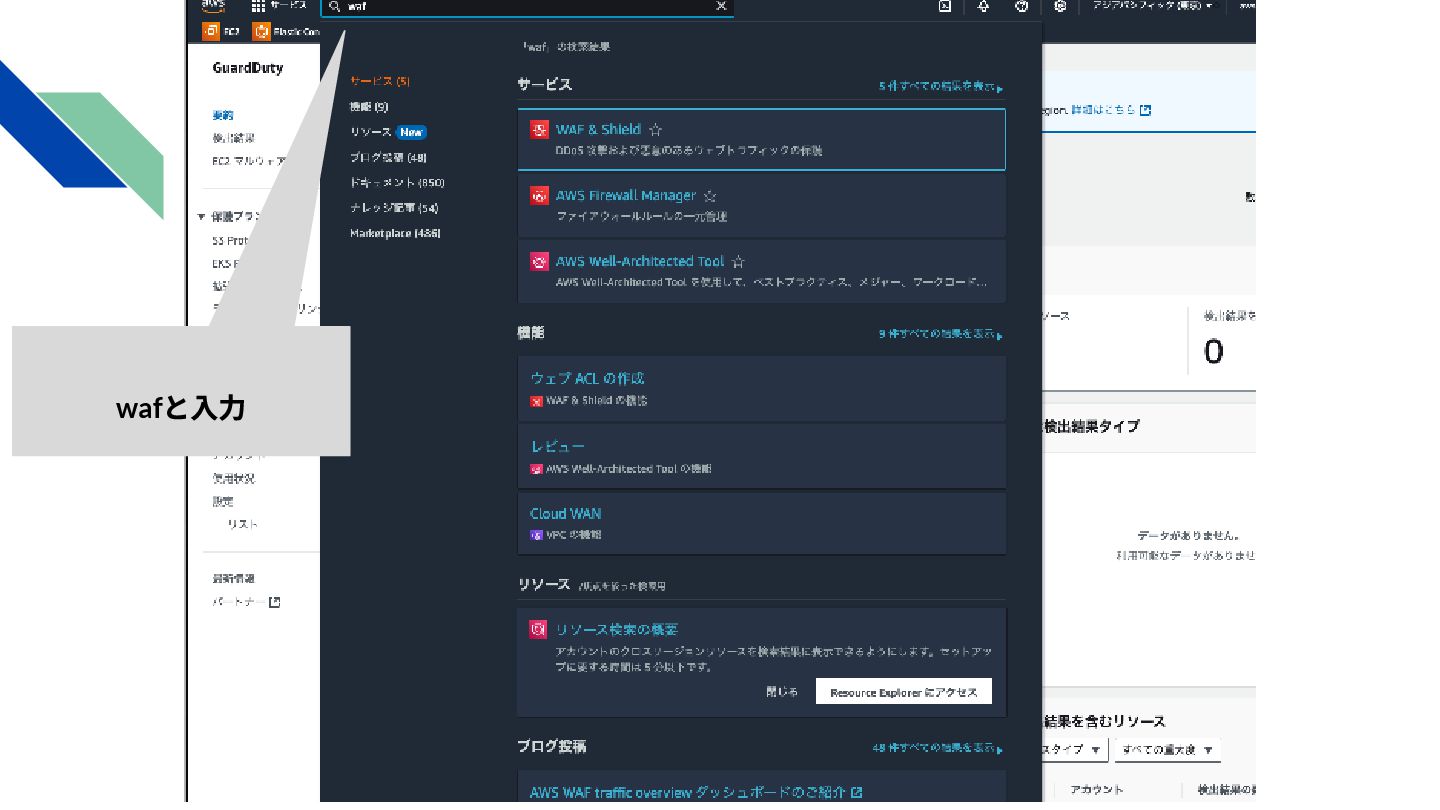Open Elastic Container shortcut in favorites bar

tap(286, 31)
